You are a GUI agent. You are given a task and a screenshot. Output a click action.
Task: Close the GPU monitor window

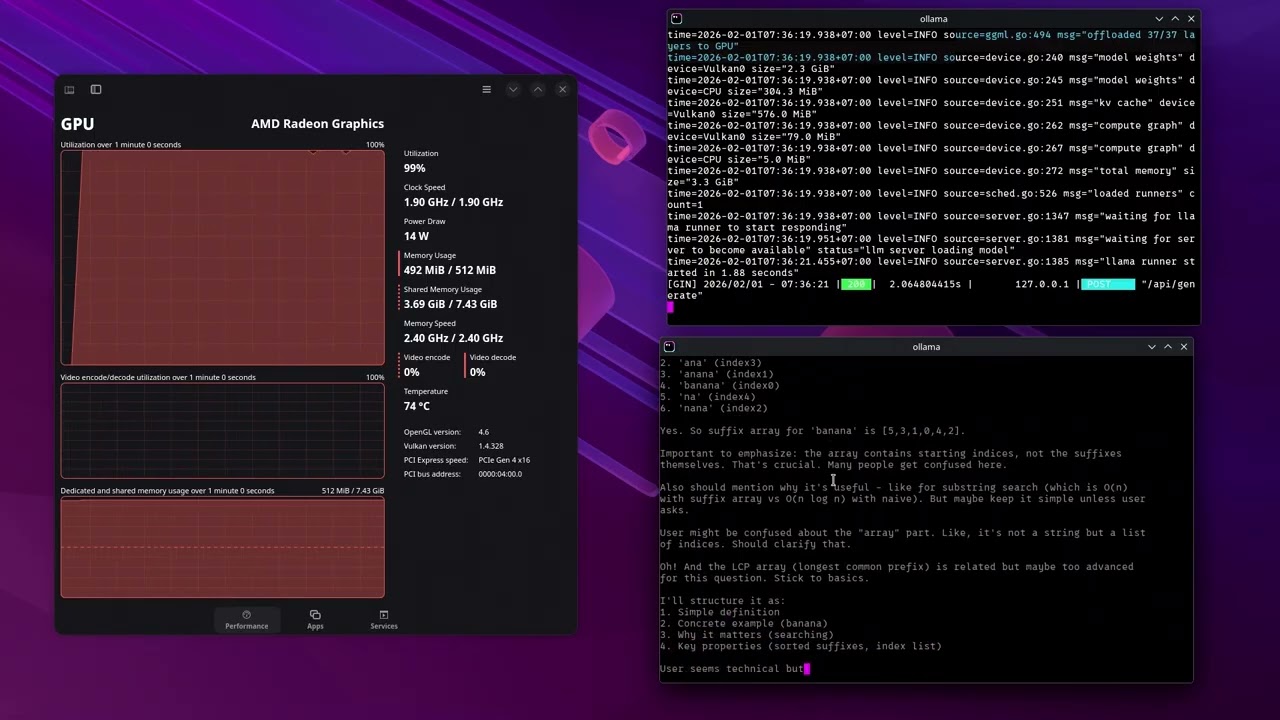click(562, 90)
